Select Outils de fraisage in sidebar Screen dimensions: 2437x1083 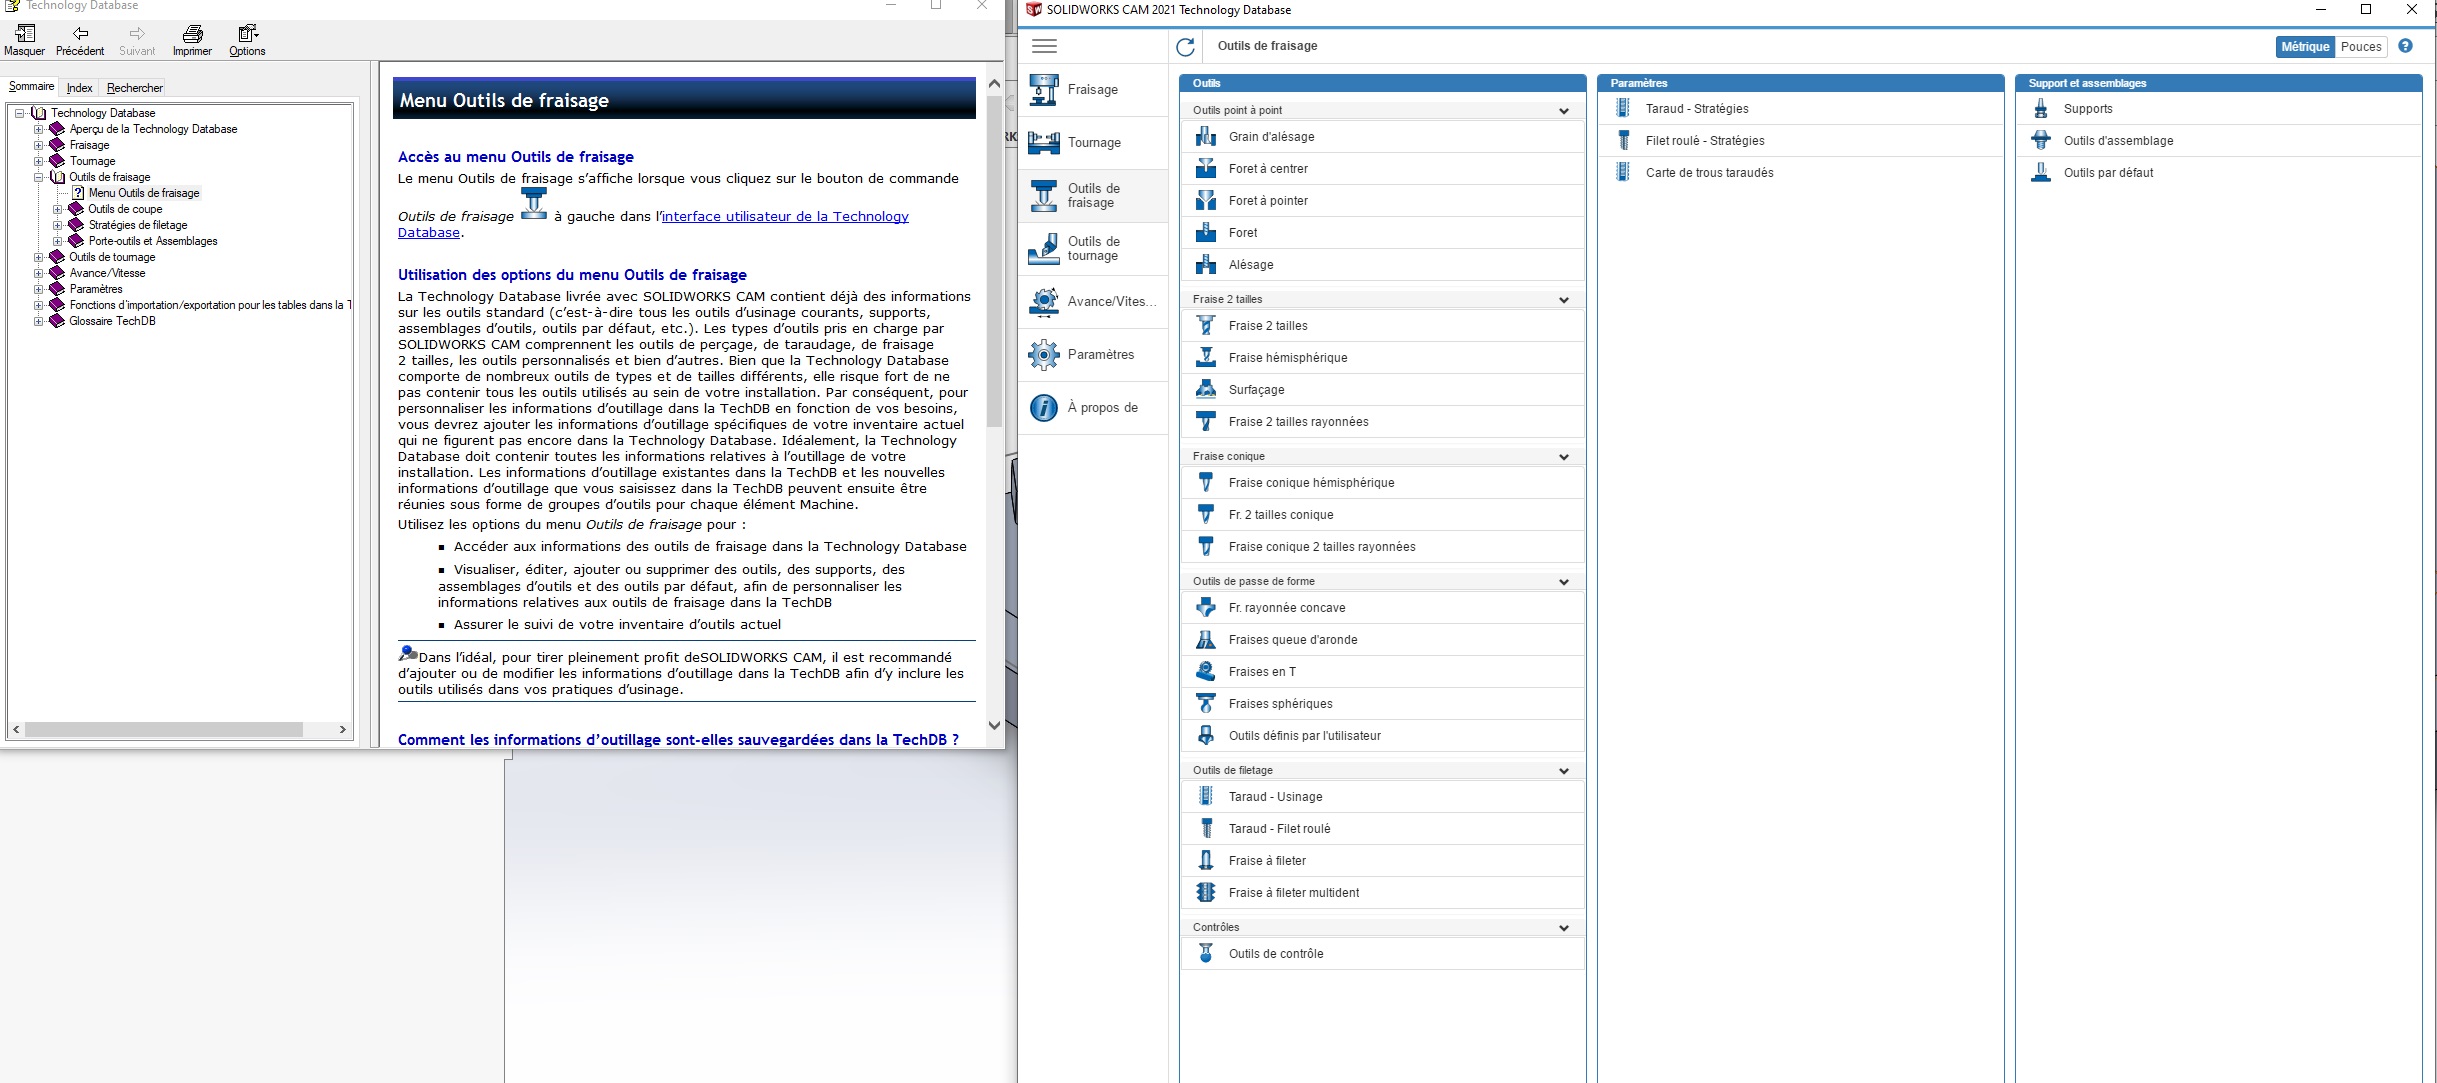[1093, 196]
